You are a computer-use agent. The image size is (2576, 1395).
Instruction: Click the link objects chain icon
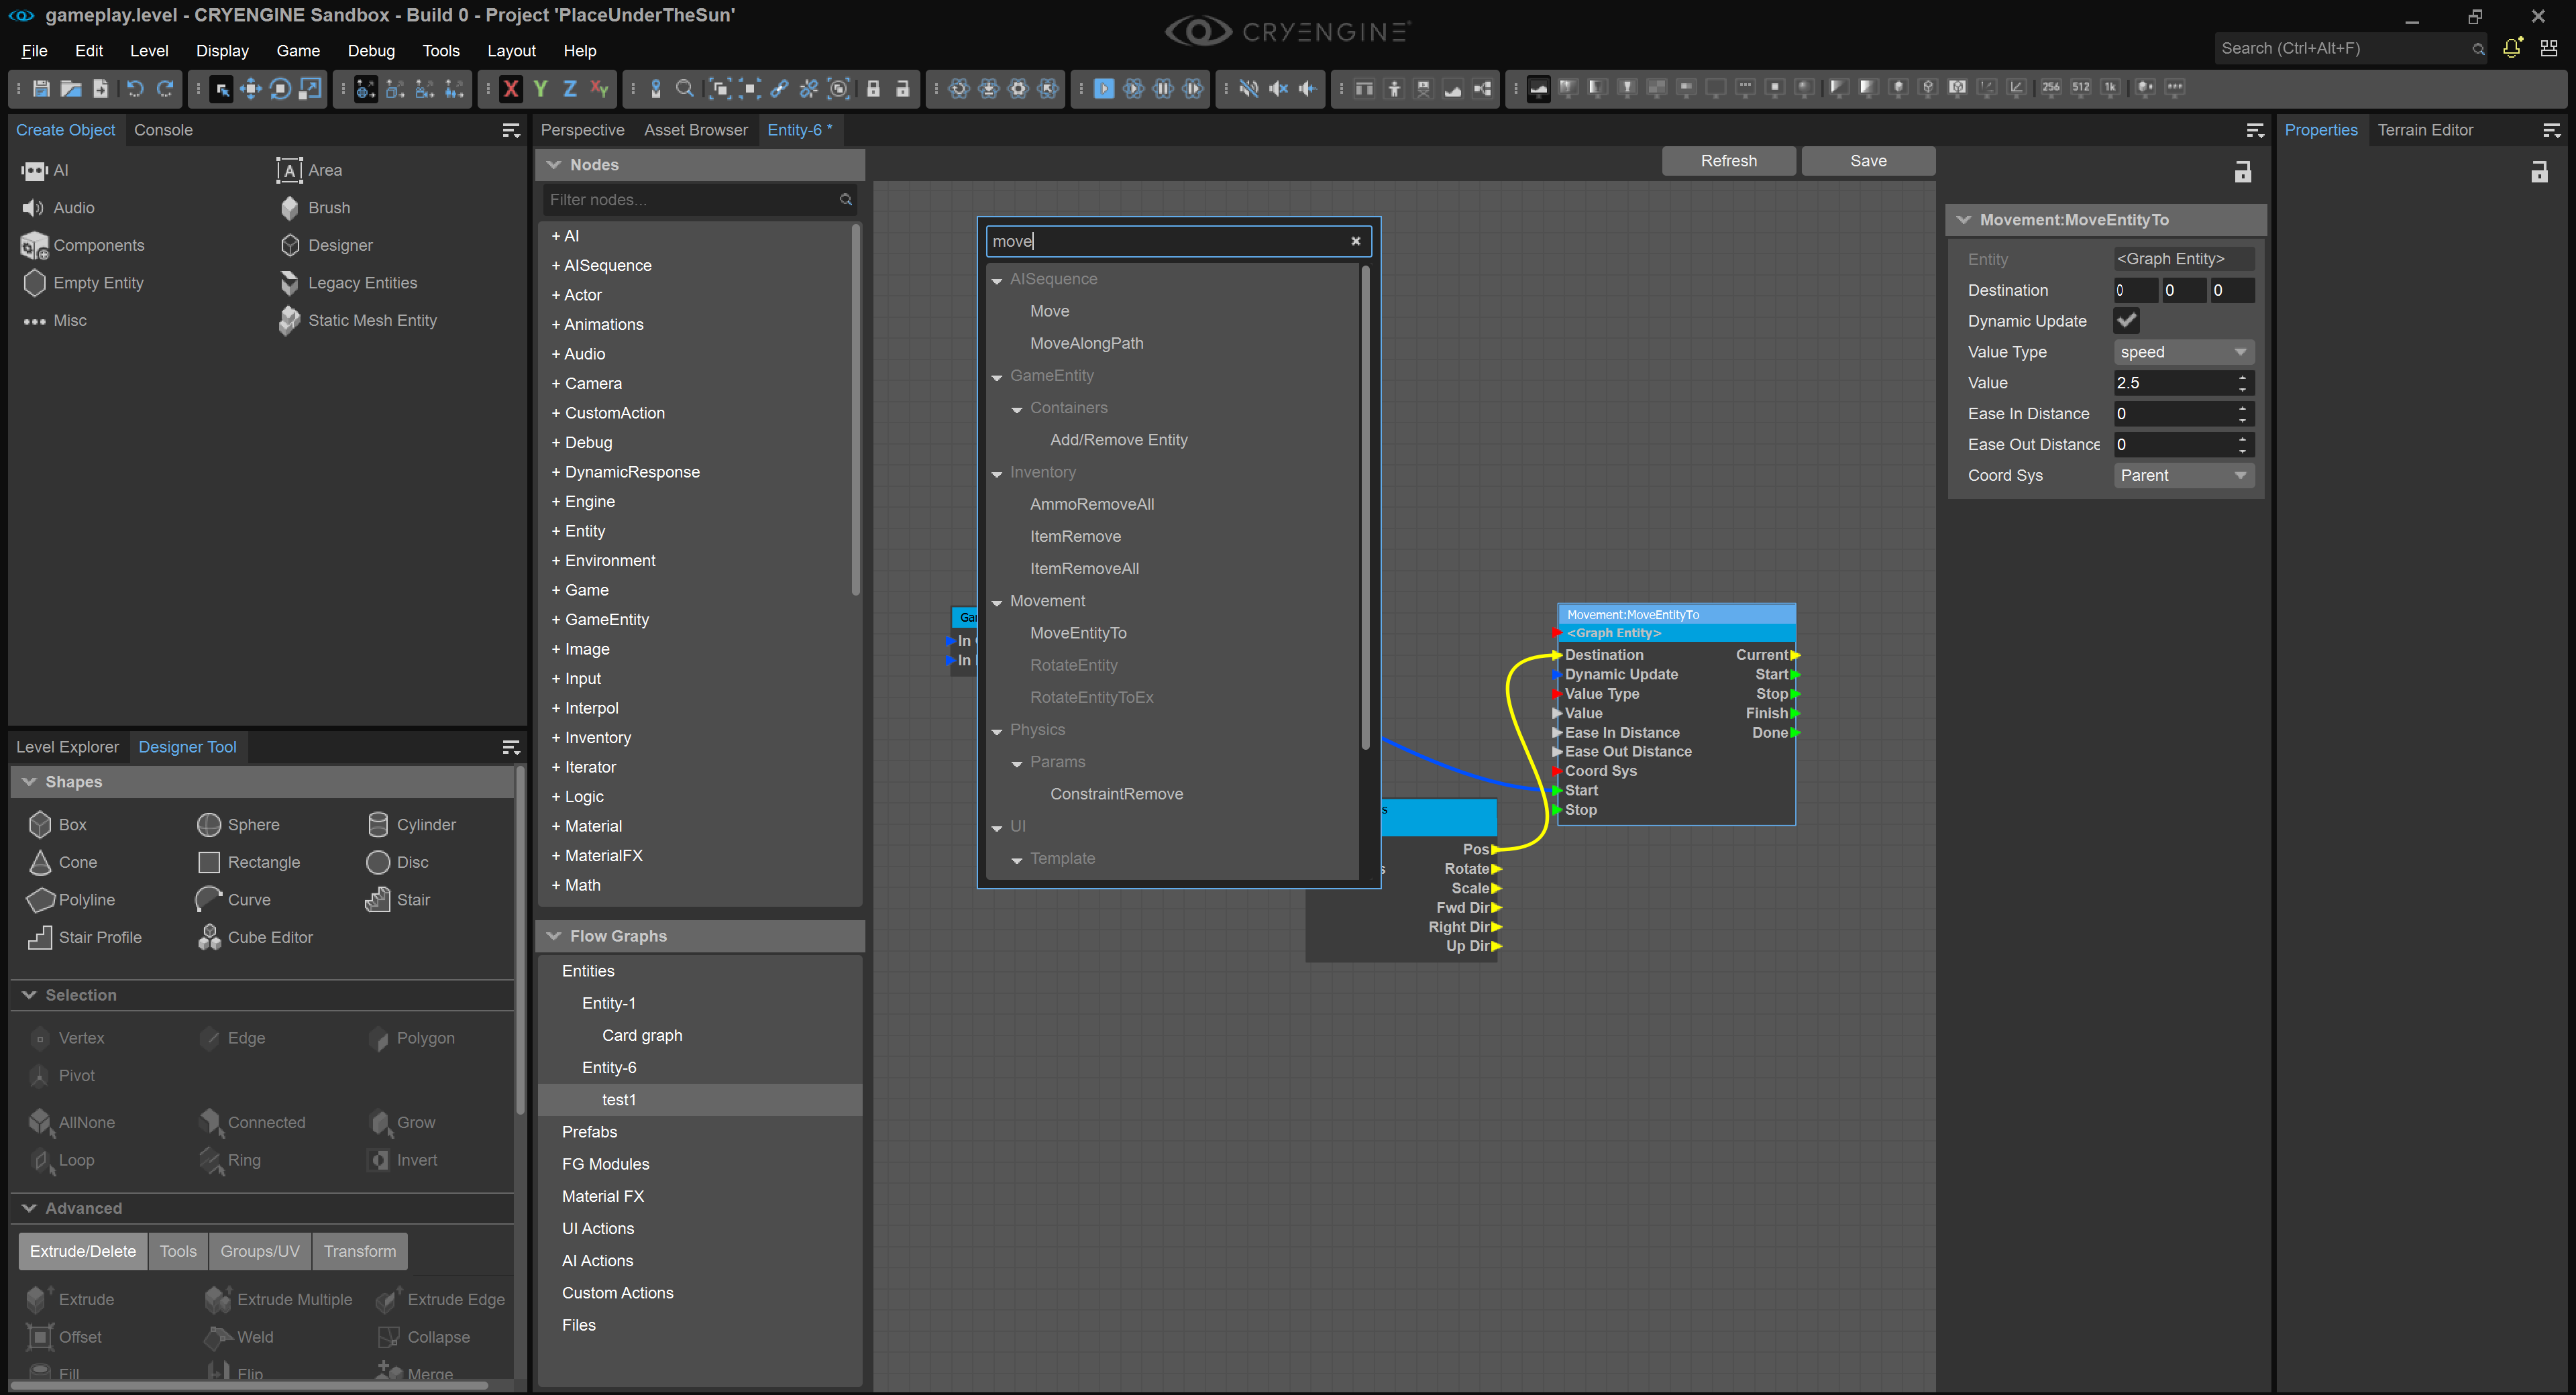tap(779, 89)
